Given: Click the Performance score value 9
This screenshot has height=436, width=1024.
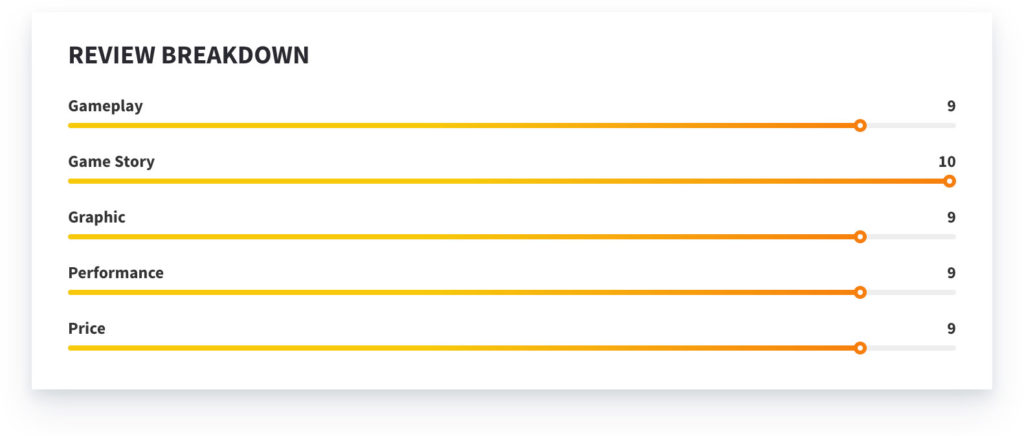Looking at the screenshot, I should [951, 272].
